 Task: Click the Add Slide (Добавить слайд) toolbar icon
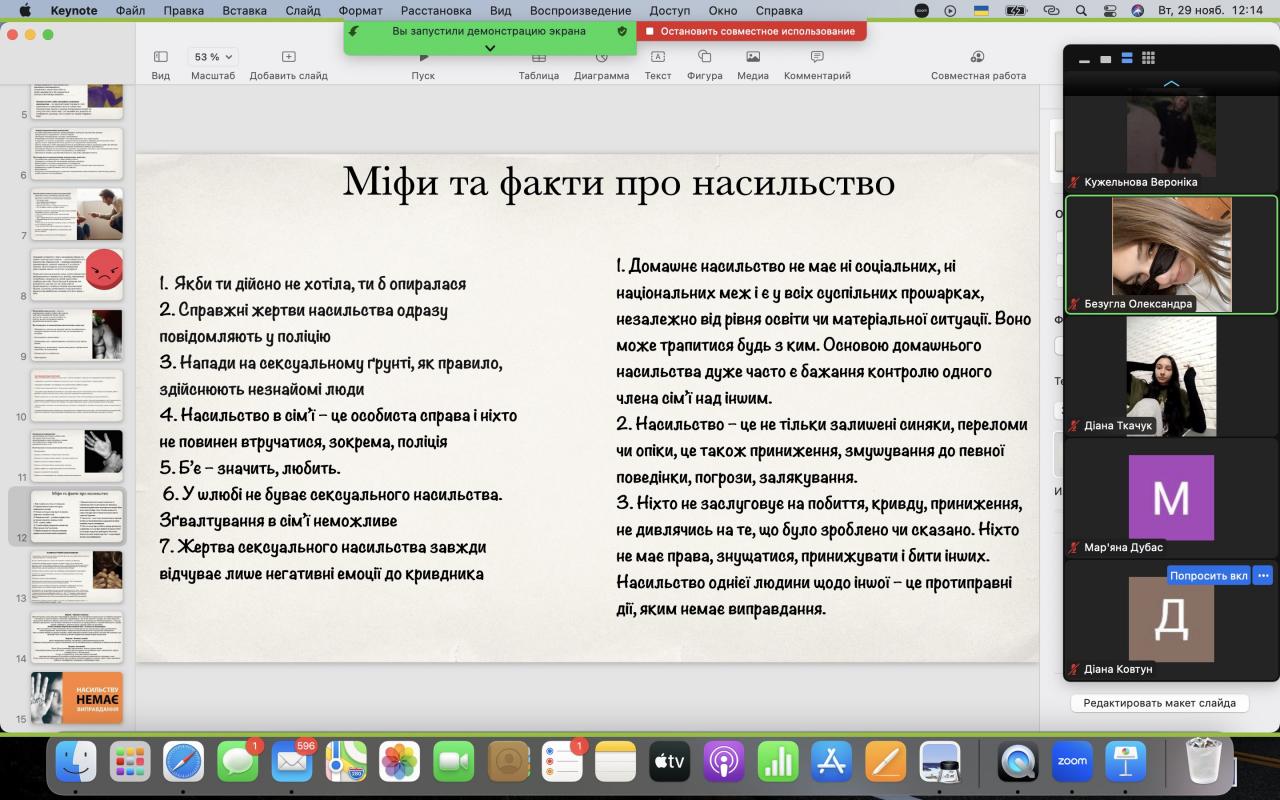288,58
